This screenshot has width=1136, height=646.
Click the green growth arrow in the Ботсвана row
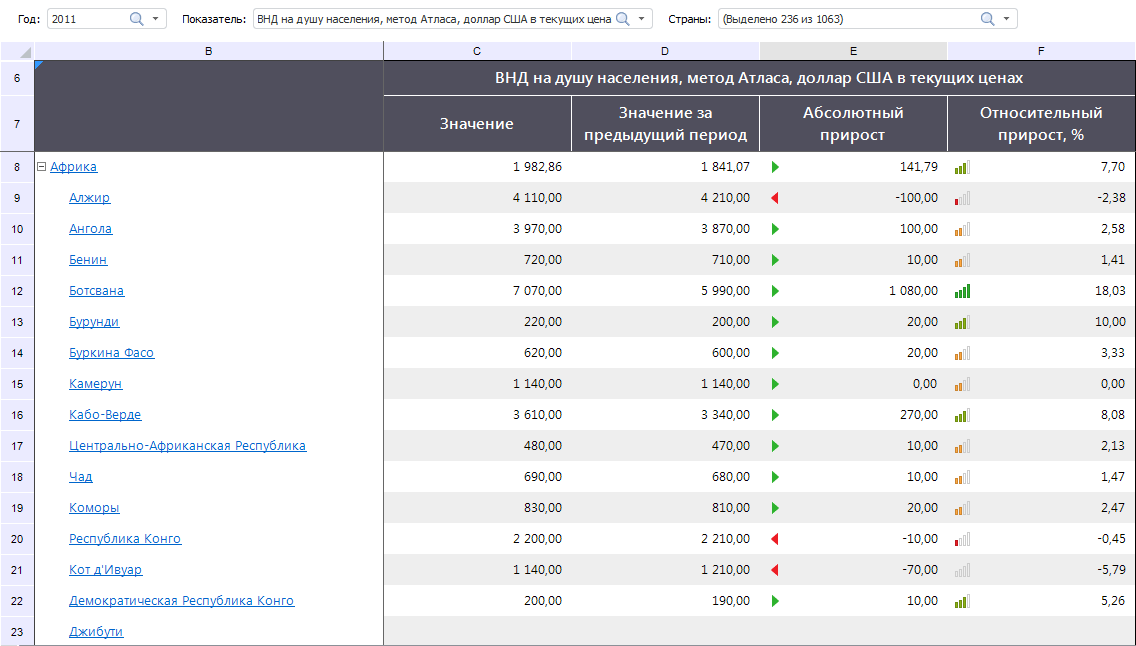click(x=774, y=291)
